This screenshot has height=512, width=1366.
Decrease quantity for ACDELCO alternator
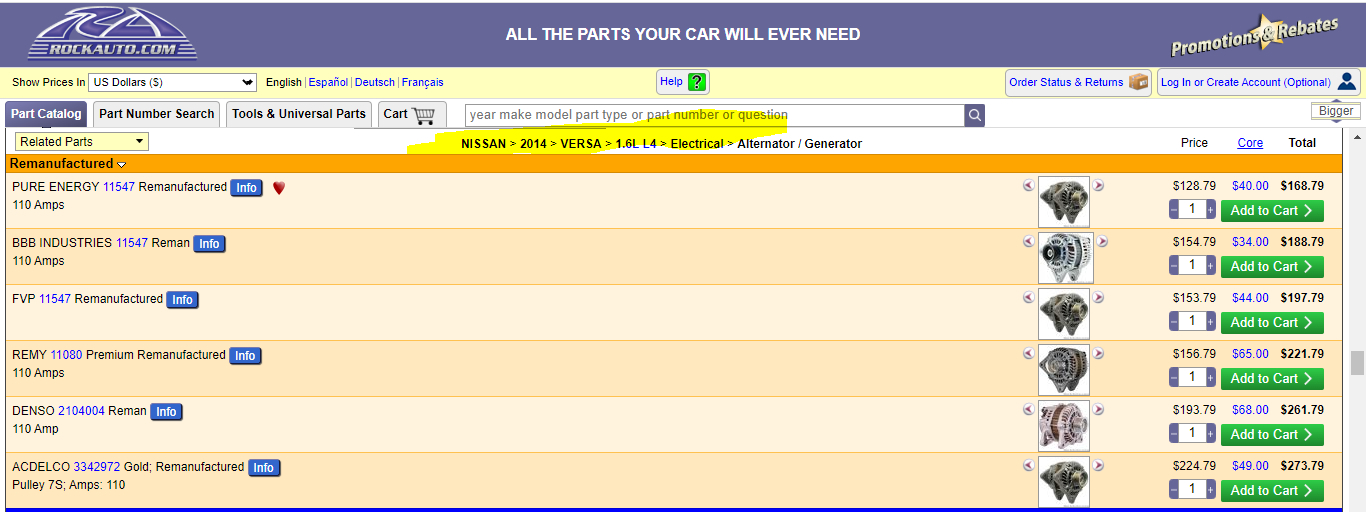click(1174, 490)
